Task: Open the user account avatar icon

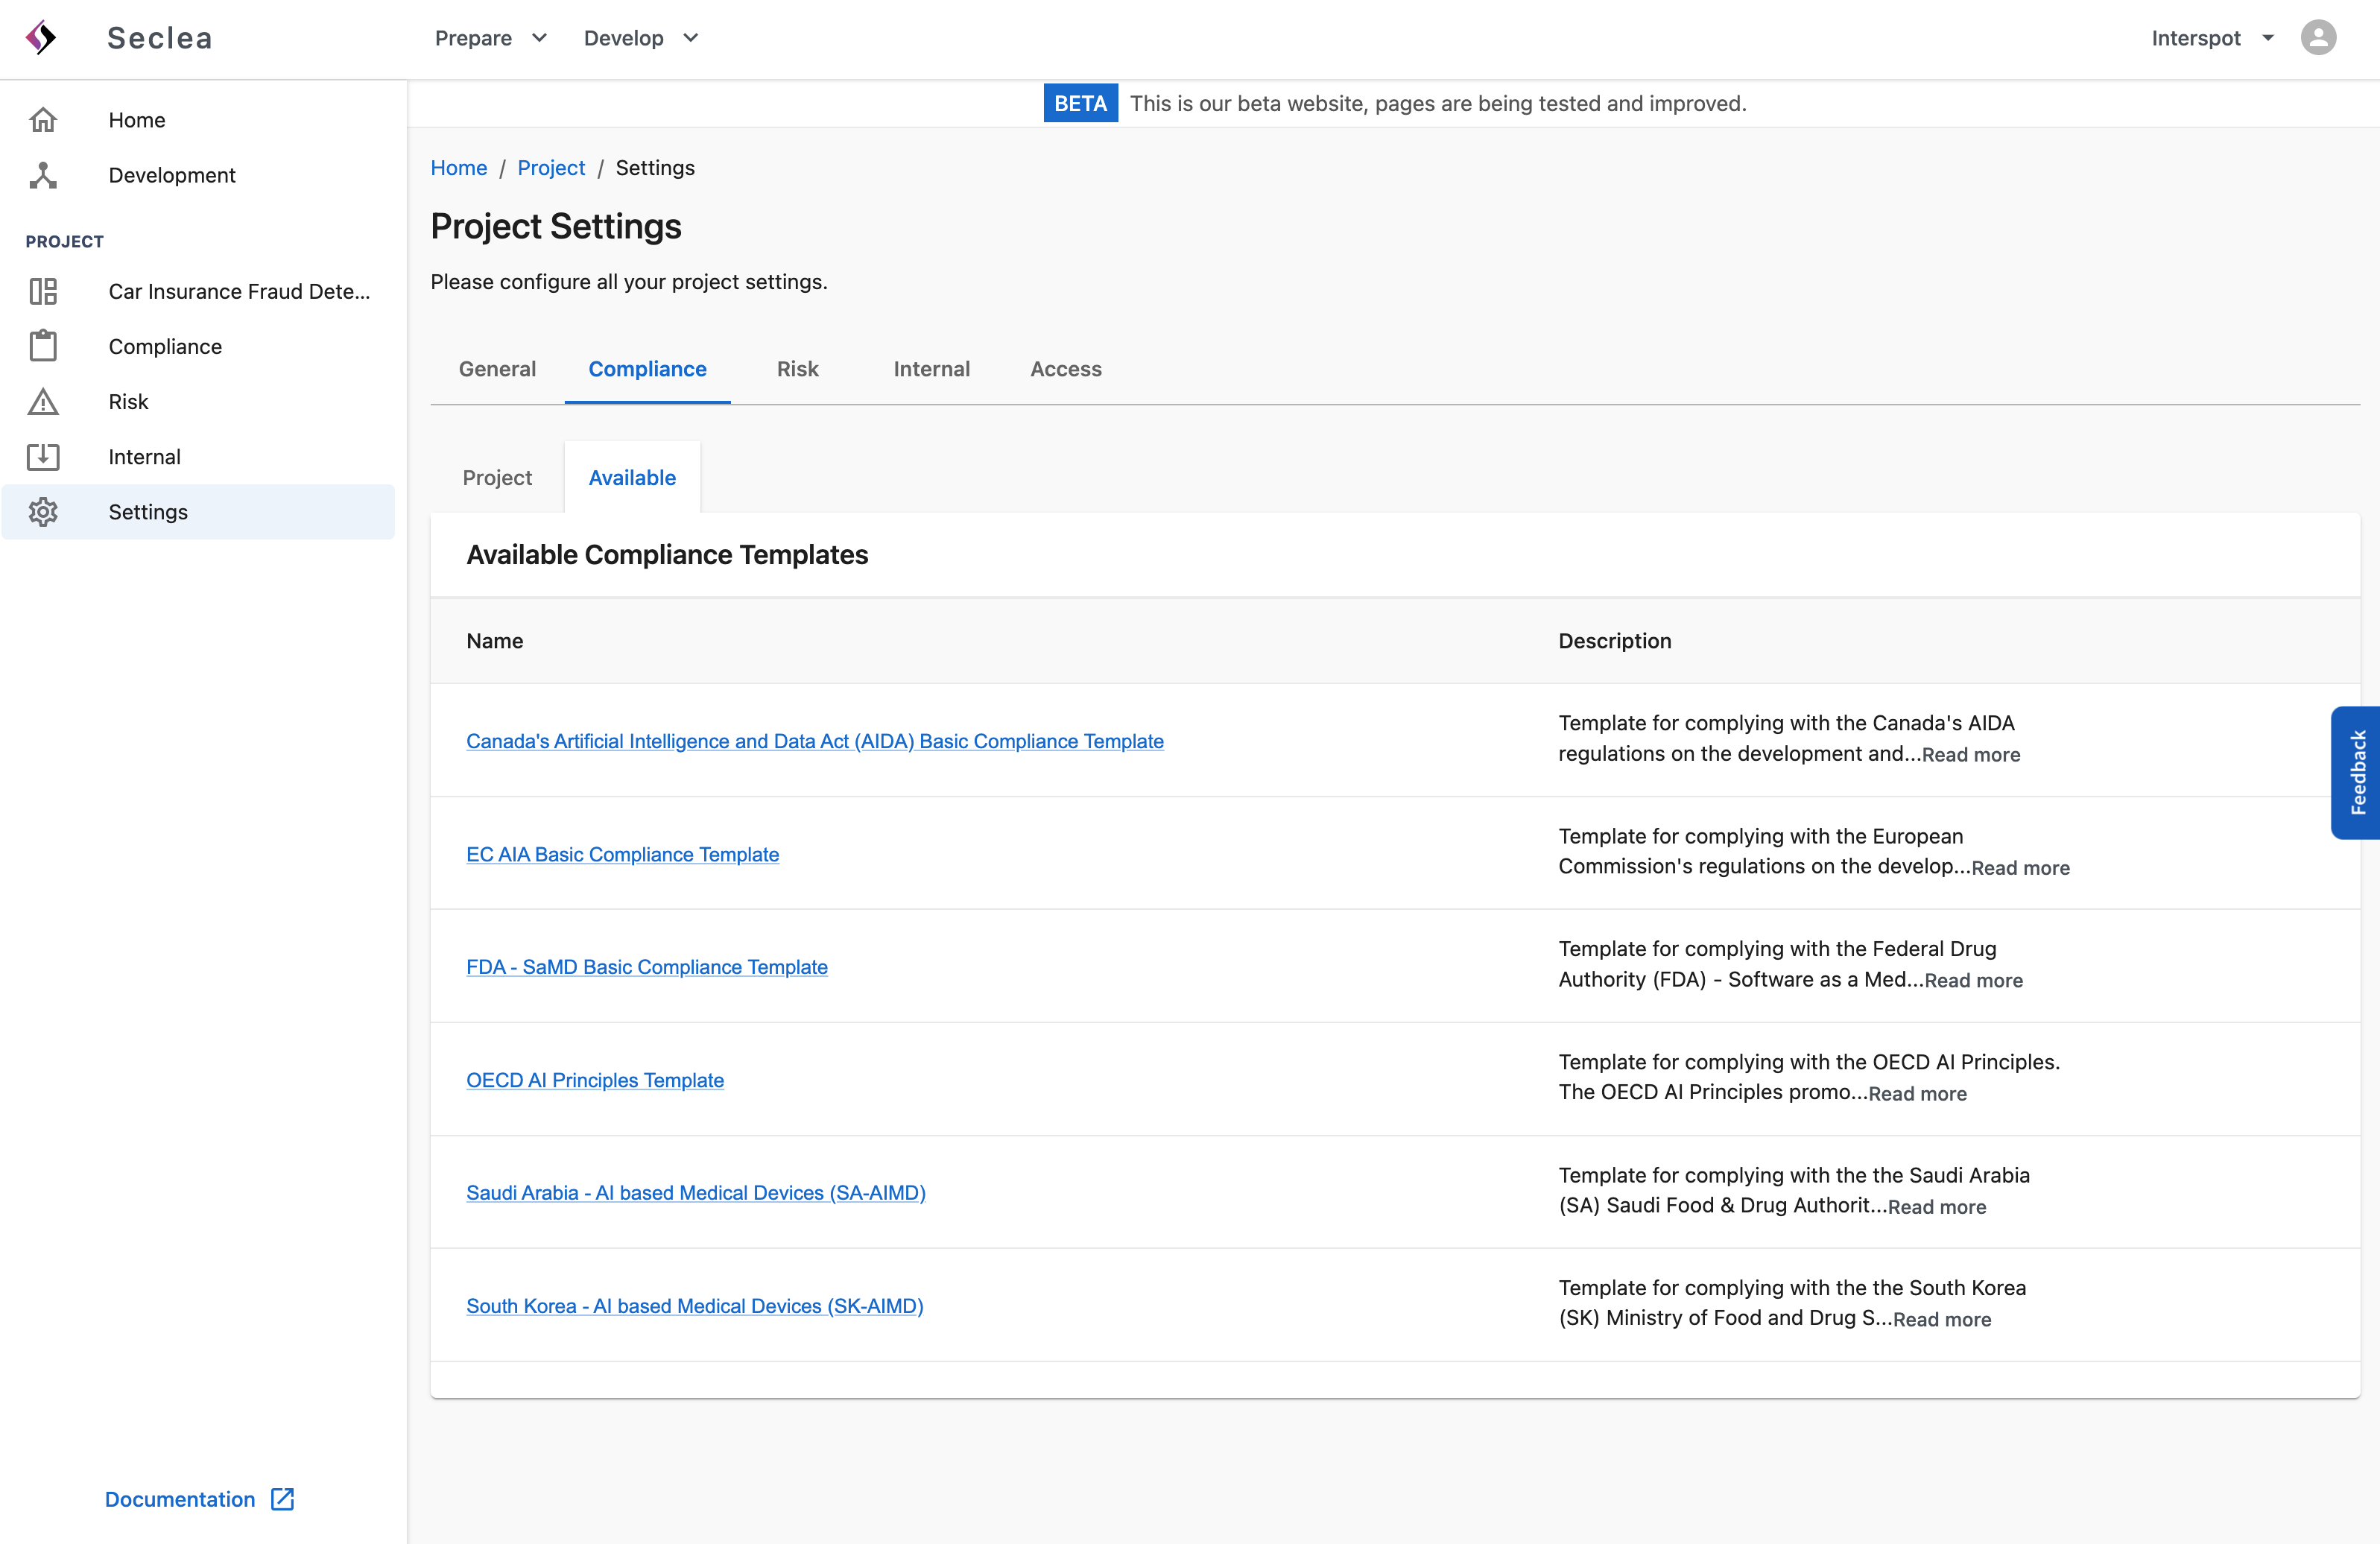Action: pos(2318,38)
